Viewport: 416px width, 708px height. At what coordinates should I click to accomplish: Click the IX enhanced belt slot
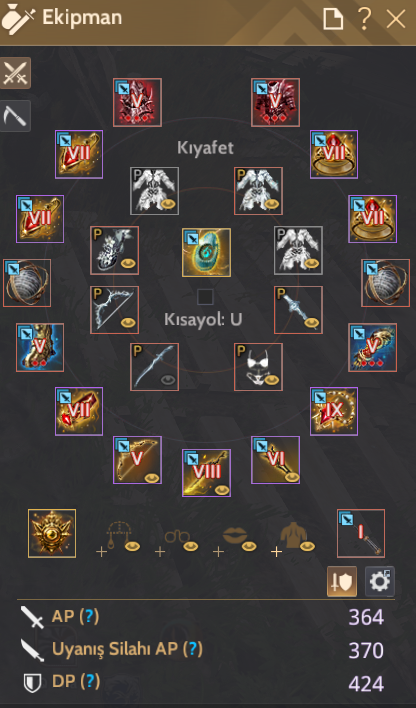334,411
